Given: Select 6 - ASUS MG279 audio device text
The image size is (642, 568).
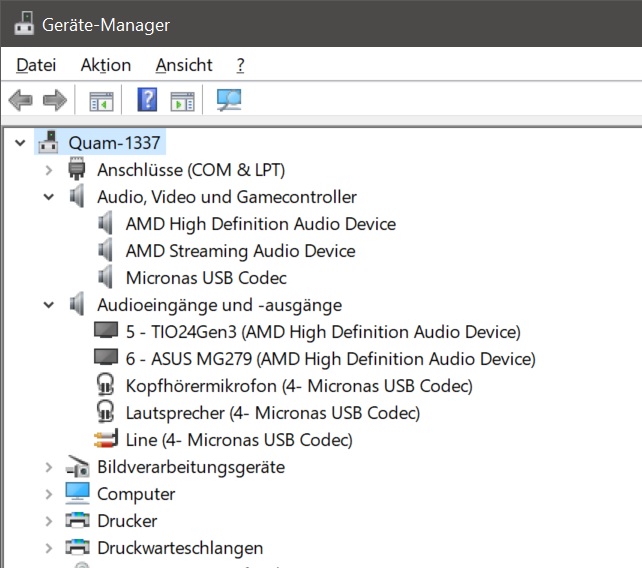Looking at the screenshot, I should pyautogui.click(x=330, y=359).
